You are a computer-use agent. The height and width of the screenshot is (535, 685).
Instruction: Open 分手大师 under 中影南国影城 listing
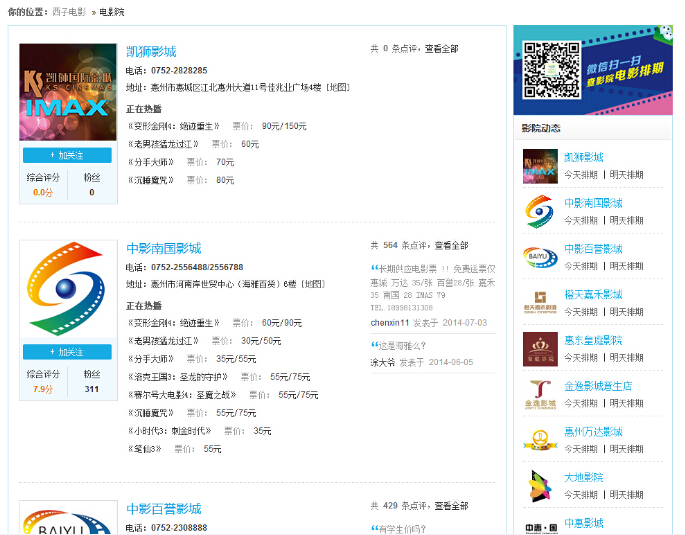point(151,359)
